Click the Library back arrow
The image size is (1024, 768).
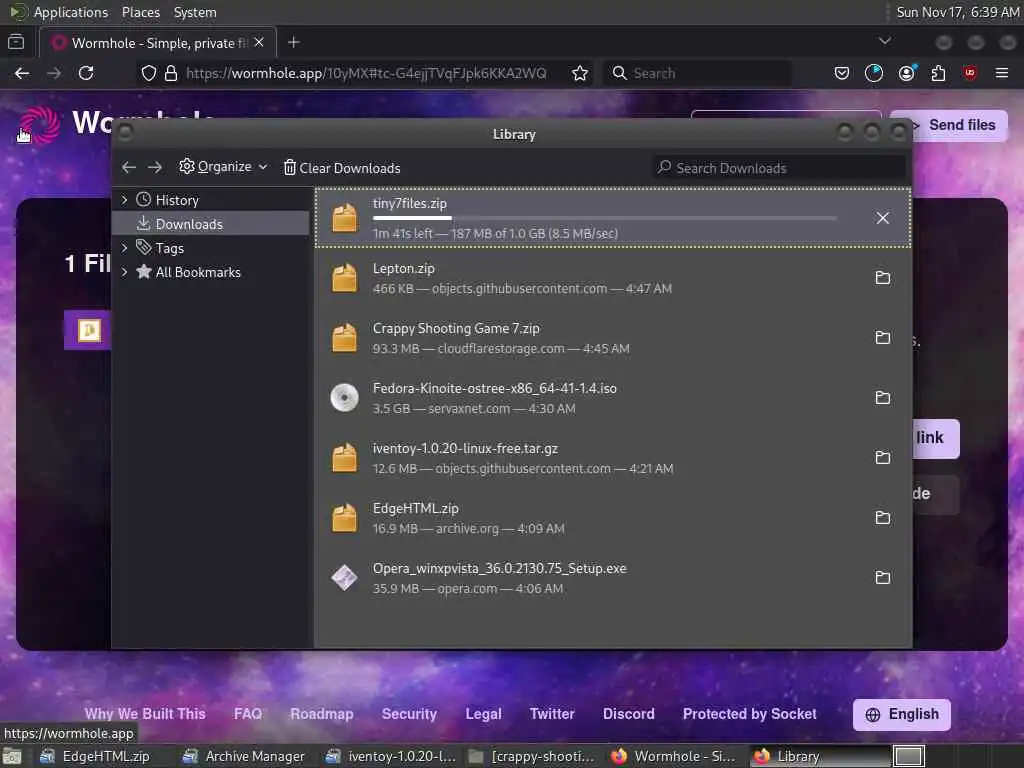point(129,168)
